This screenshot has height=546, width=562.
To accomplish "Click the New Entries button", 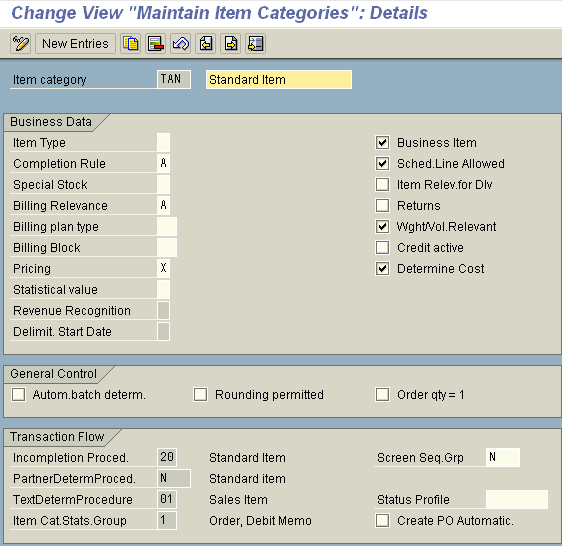I will click(x=75, y=44).
